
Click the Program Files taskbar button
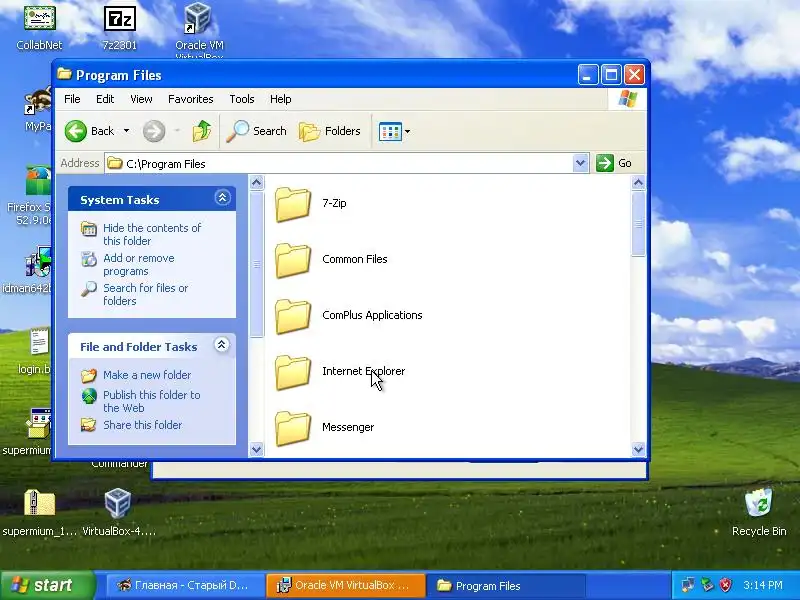(x=504, y=585)
